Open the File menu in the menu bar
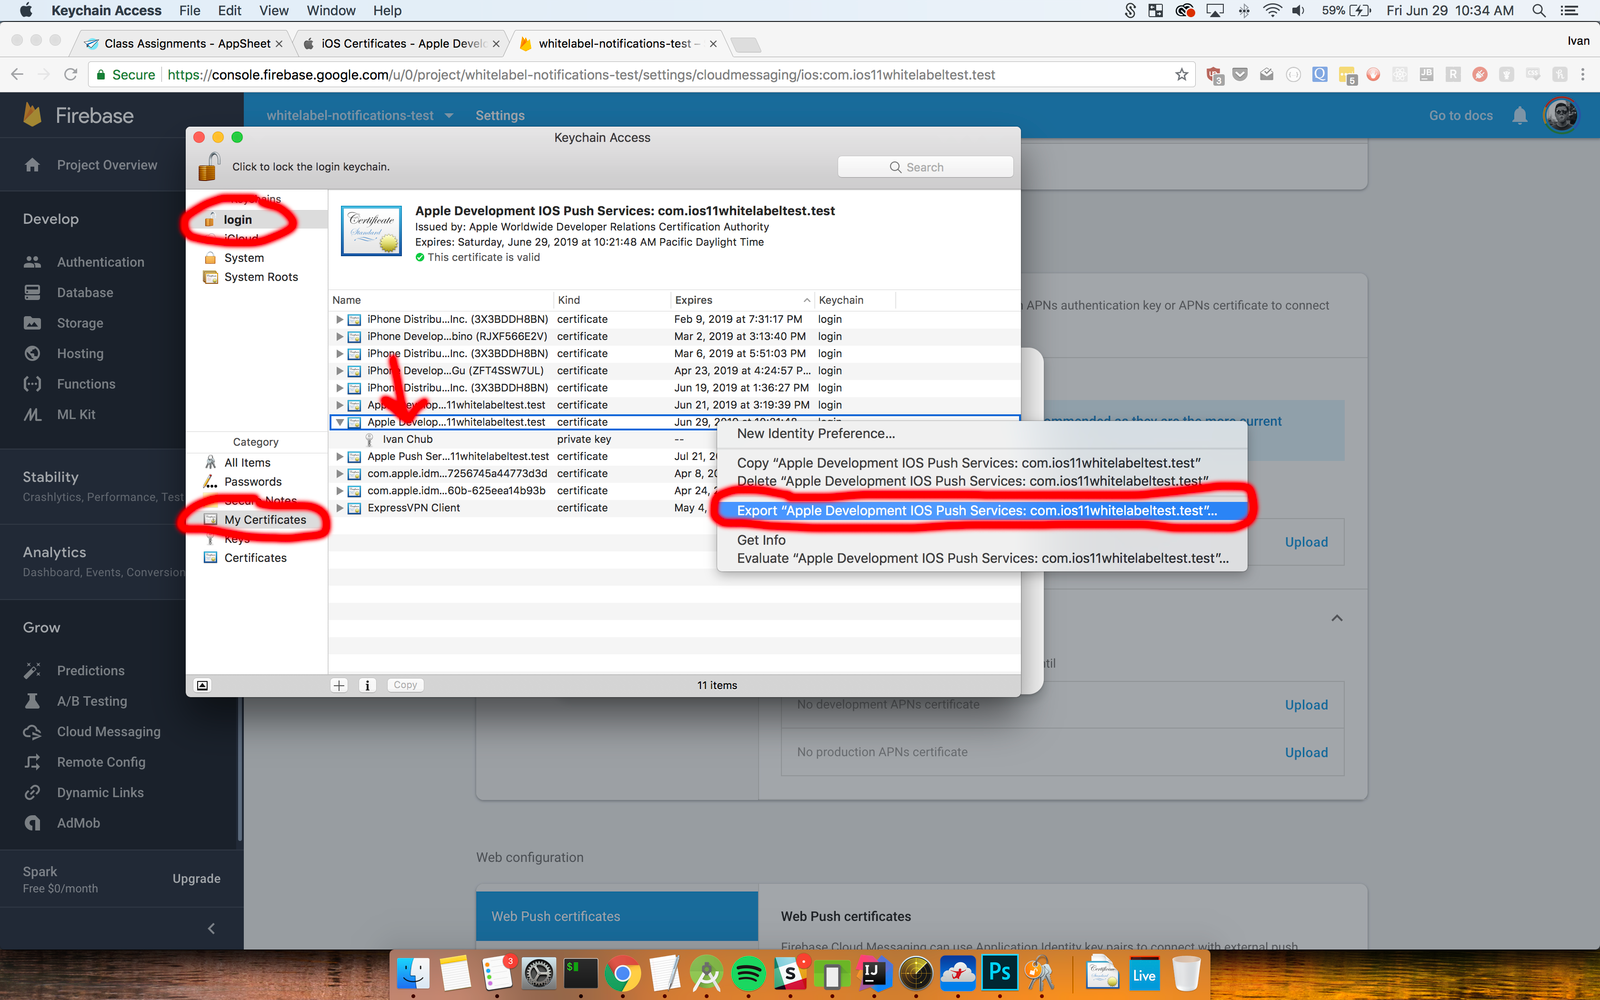Viewport: 1600px width, 1000px height. (x=189, y=10)
